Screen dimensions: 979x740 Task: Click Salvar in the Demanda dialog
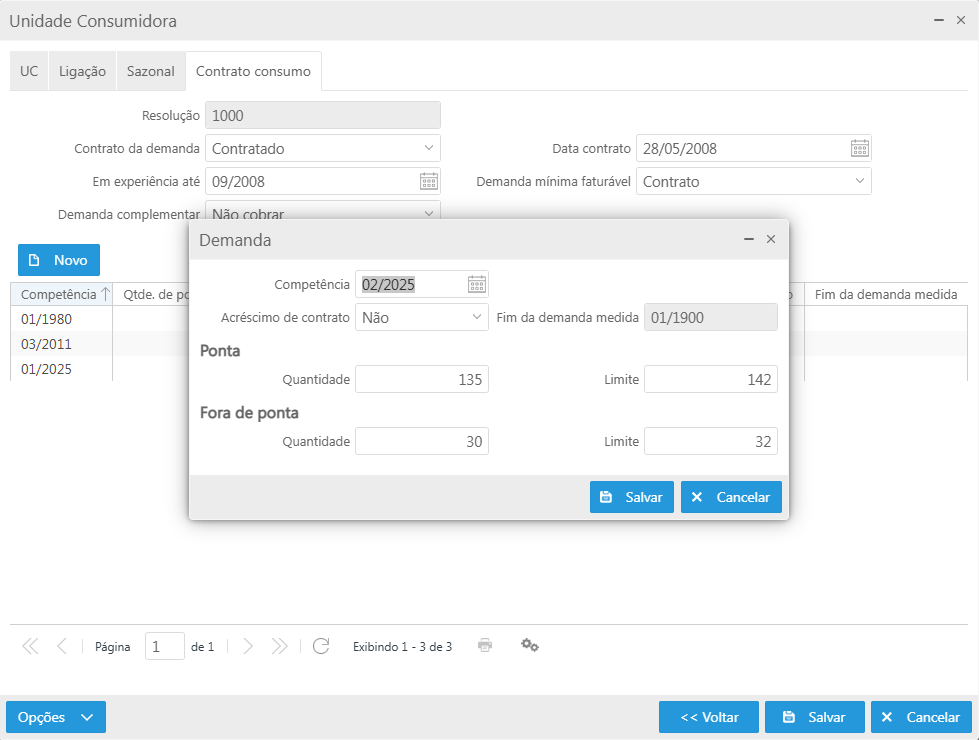tap(631, 497)
